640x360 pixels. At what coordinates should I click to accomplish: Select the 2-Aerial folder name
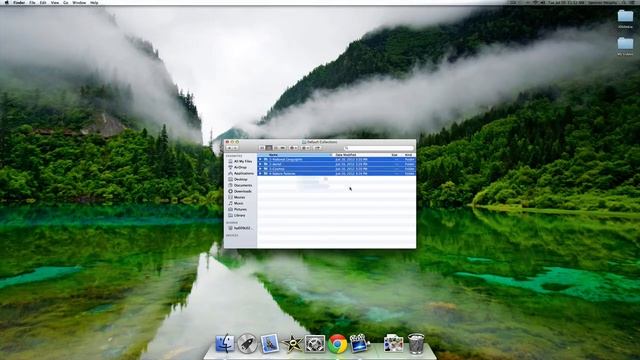click(275, 164)
